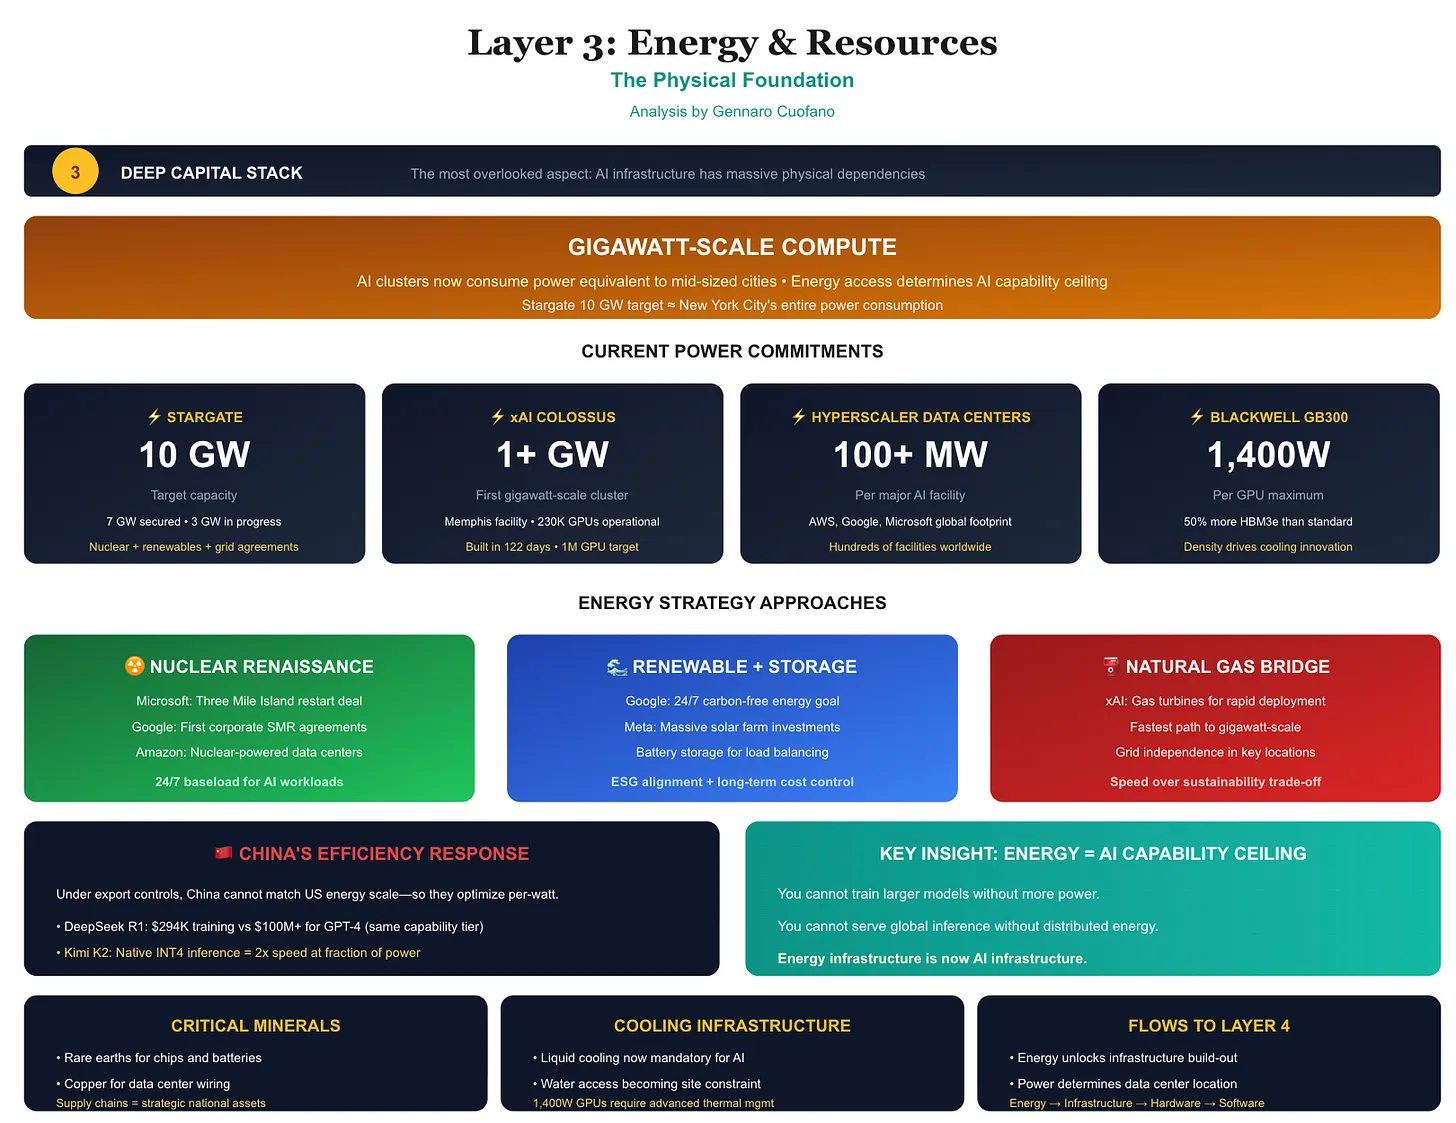Viewport: 1456px width, 1123px height.
Task: Click CURRENT POWER COMMITMENTS section heading
Action: (732, 351)
